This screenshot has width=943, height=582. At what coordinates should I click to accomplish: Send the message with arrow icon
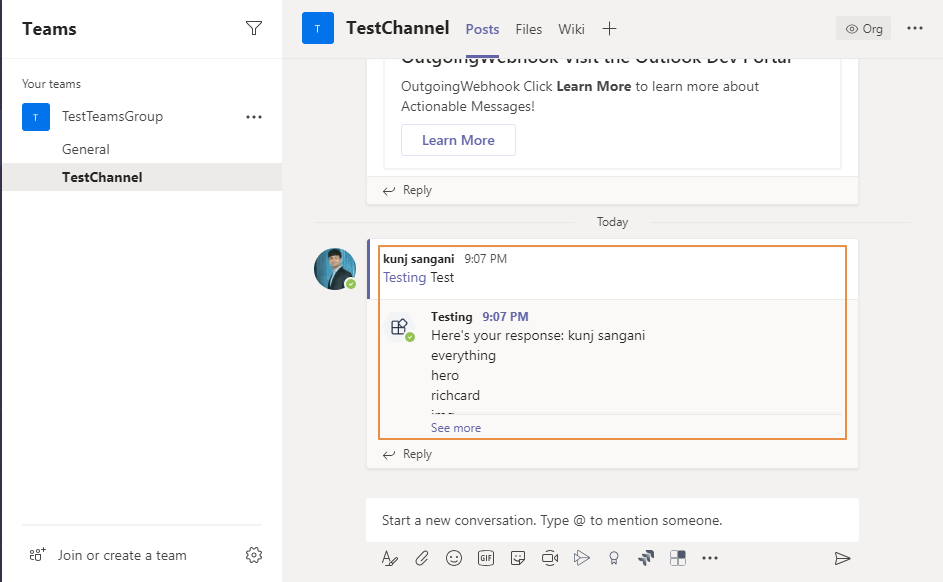(x=843, y=559)
